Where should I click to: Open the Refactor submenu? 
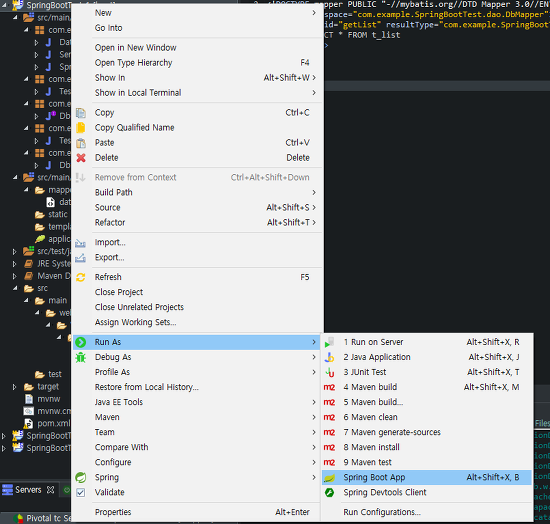(196, 223)
